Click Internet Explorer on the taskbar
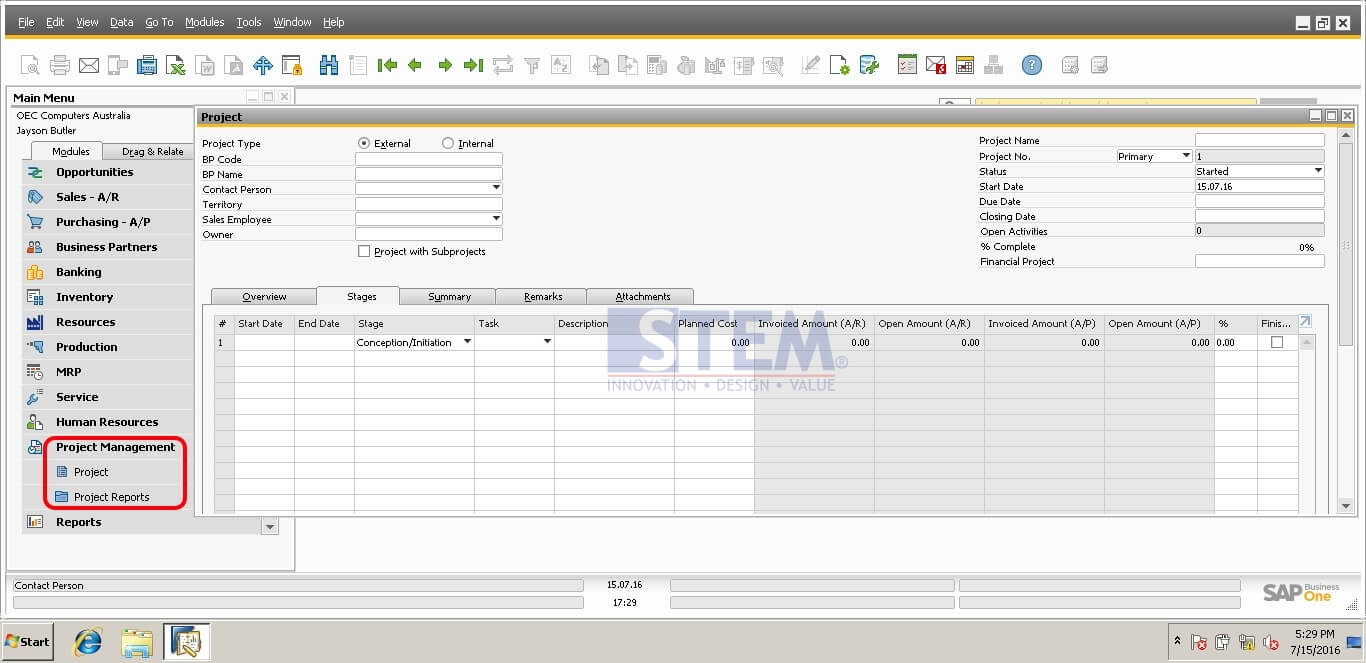This screenshot has height=663, width=1366. (x=88, y=642)
